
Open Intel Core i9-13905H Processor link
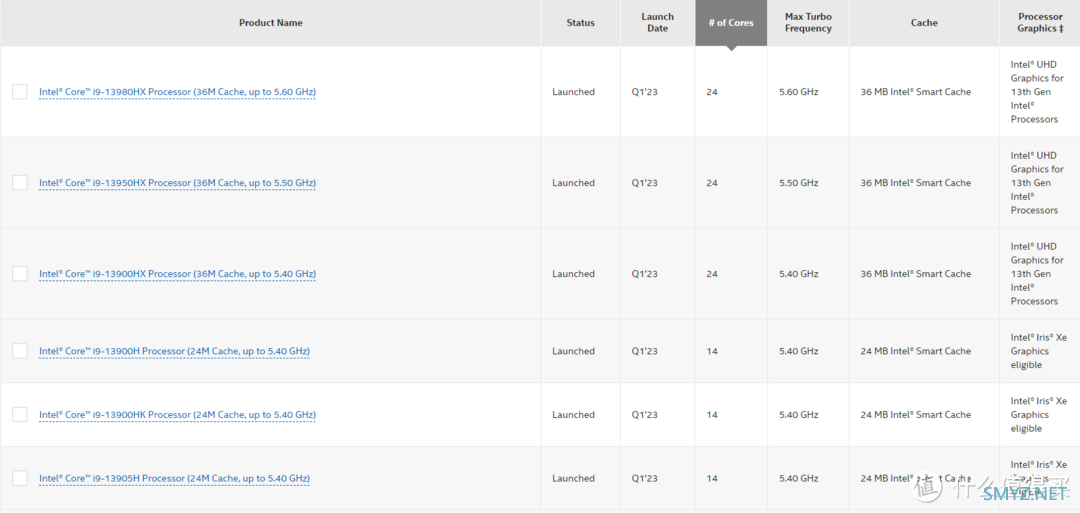click(174, 478)
